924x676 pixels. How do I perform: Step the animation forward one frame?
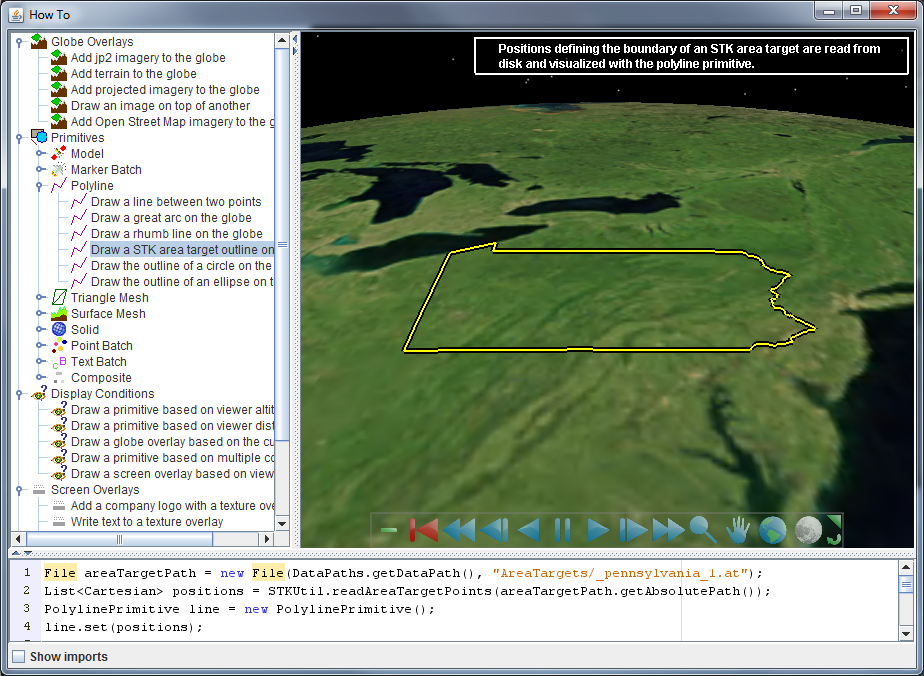tap(633, 530)
